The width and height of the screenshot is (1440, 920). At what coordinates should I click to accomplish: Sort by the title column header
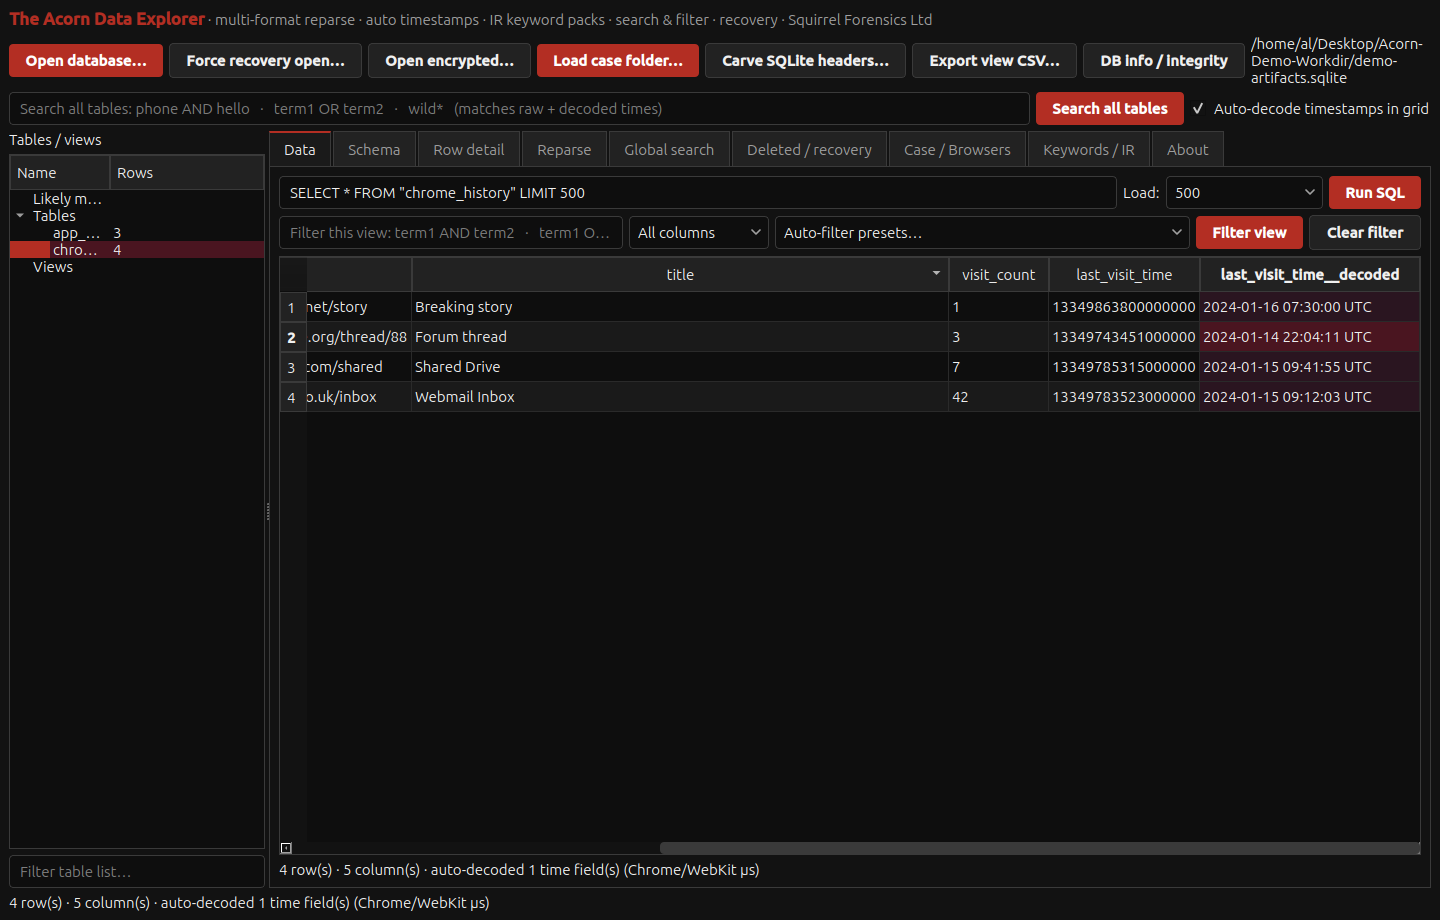(680, 274)
